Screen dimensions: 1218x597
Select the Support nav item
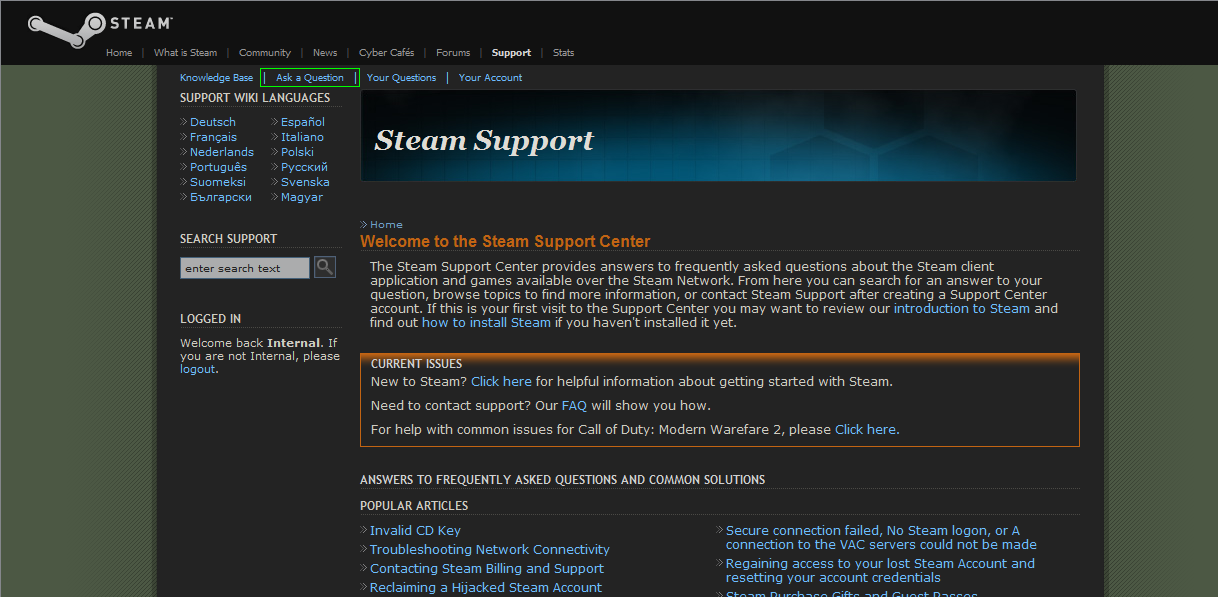(511, 53)
